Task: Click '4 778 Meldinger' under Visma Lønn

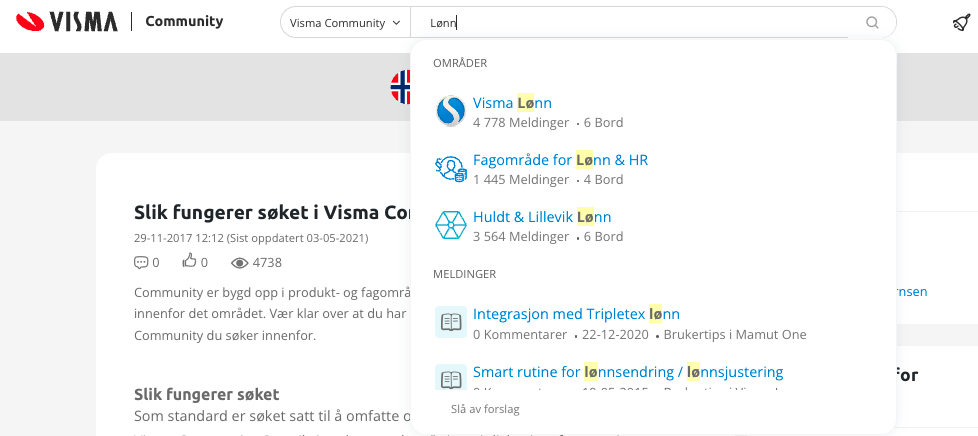Action: tap(521, 123)
